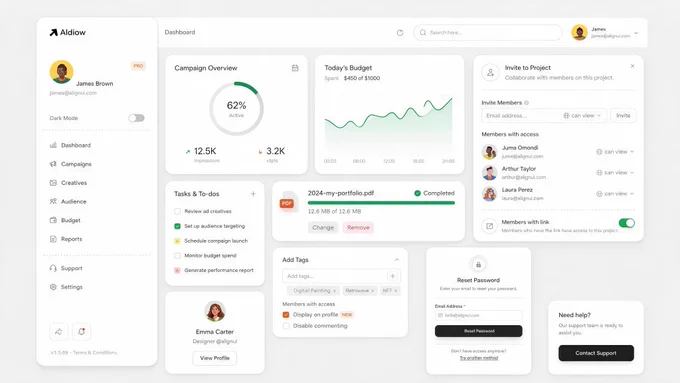Click the refresh icon in top bar

[x=400, y=33]
